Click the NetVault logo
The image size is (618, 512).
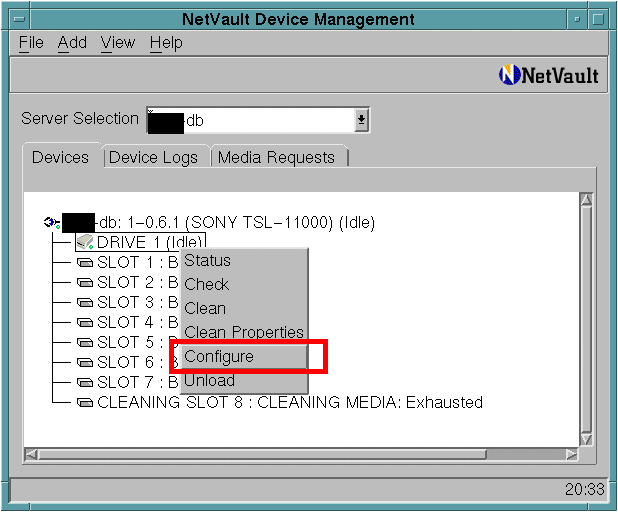click(x=549, y=75)
